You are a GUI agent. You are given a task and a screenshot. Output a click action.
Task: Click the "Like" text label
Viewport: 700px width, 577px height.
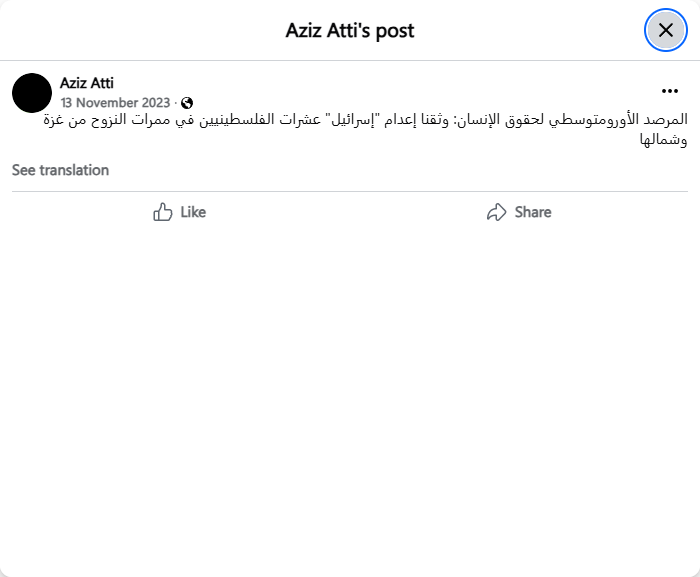coord(193,212)
